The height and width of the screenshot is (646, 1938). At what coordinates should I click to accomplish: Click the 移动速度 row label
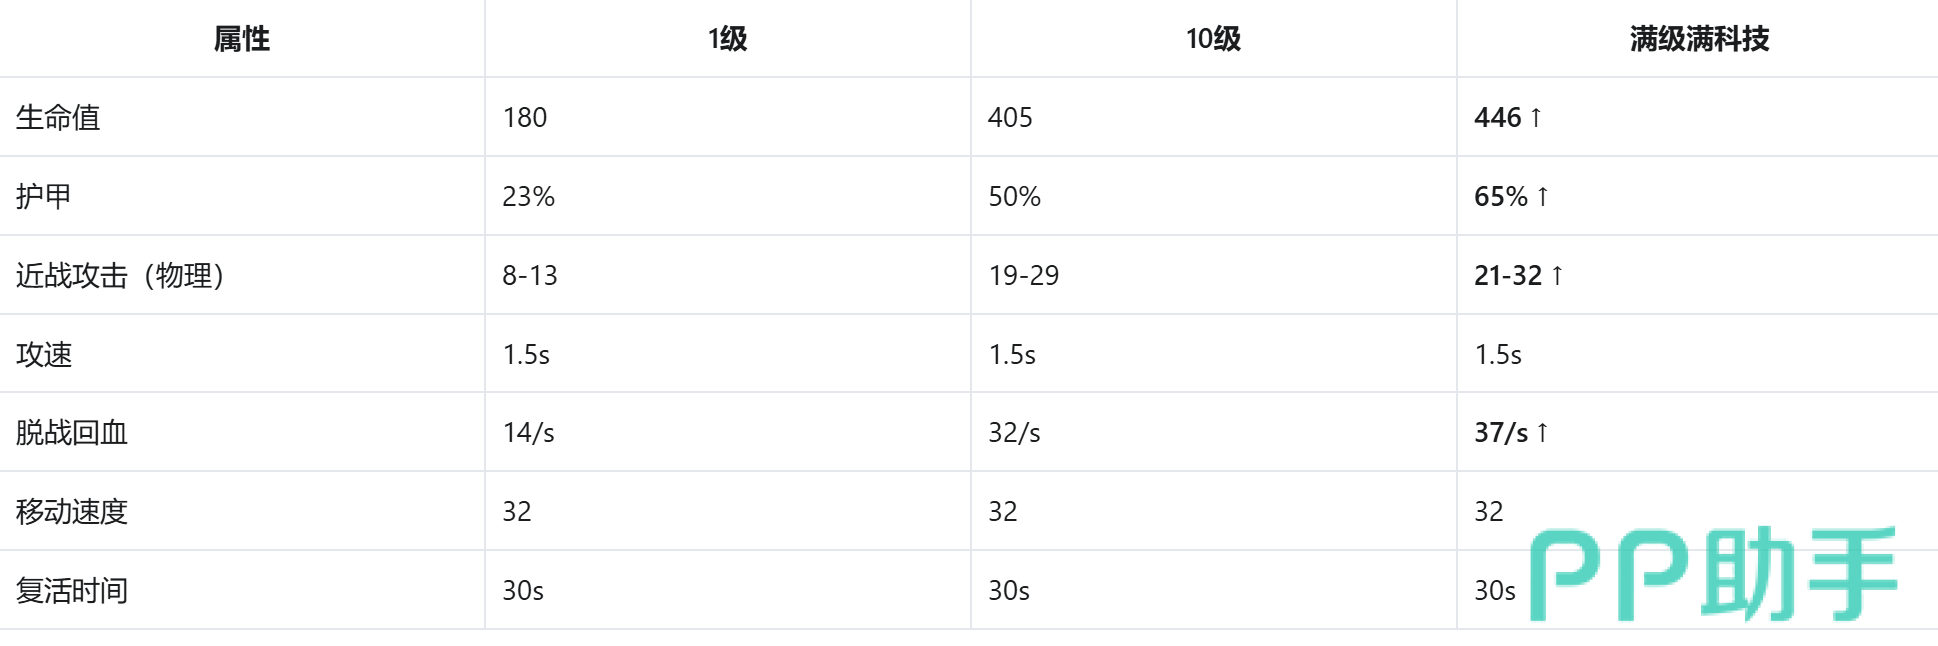point(72,511)
